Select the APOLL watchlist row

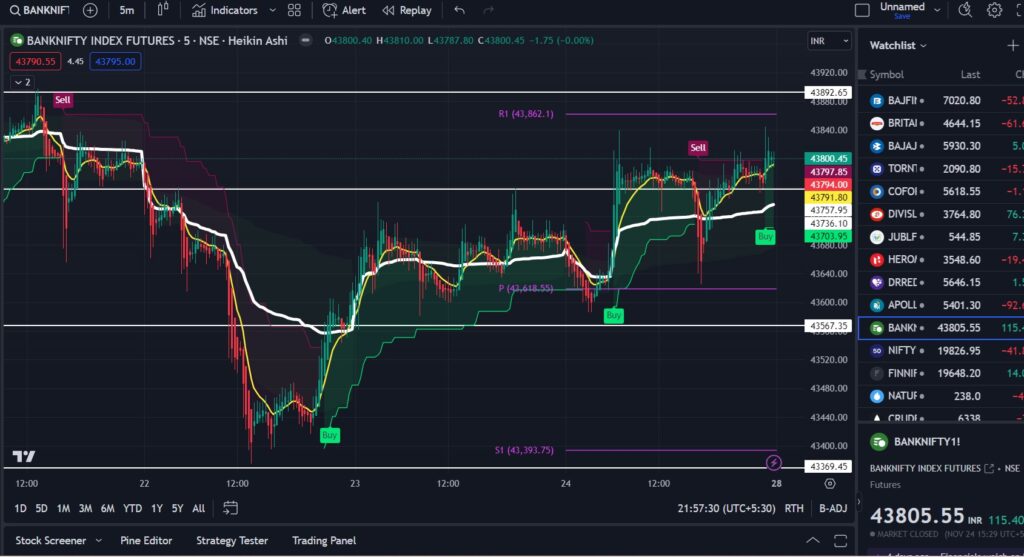(x=940, y=305)
